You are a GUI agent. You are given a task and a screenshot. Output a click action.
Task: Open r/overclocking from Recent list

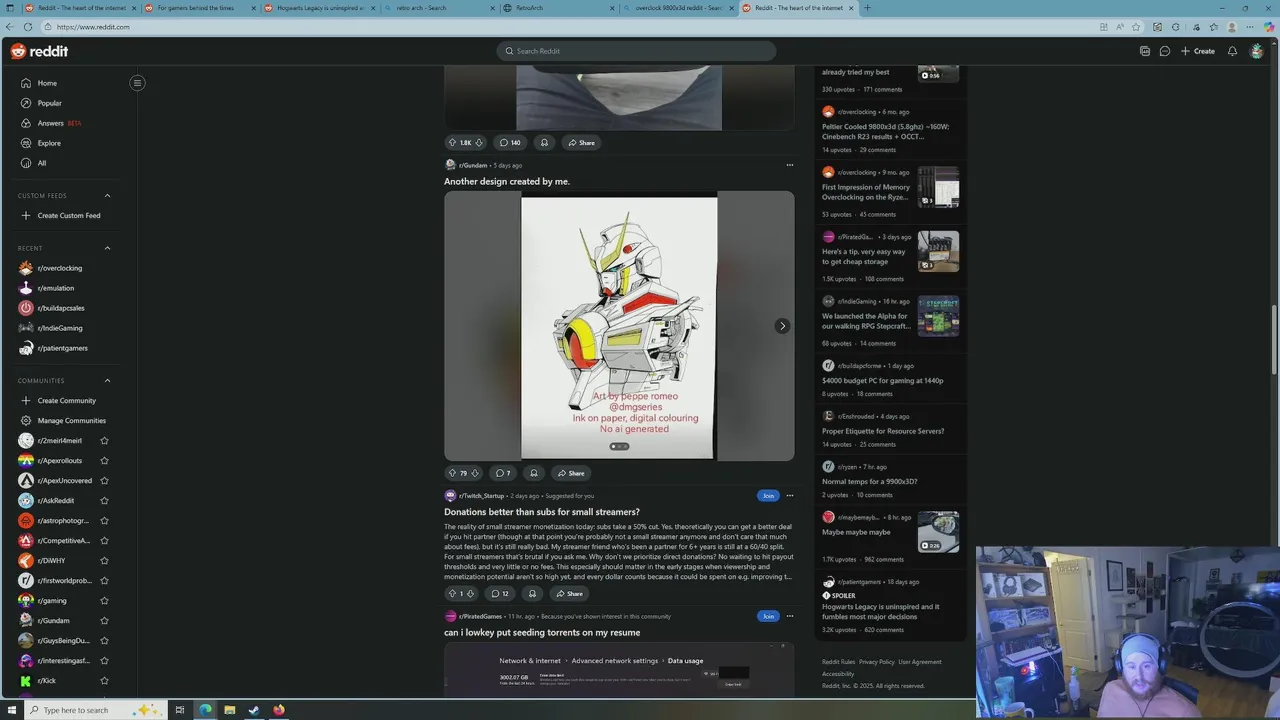59,268
